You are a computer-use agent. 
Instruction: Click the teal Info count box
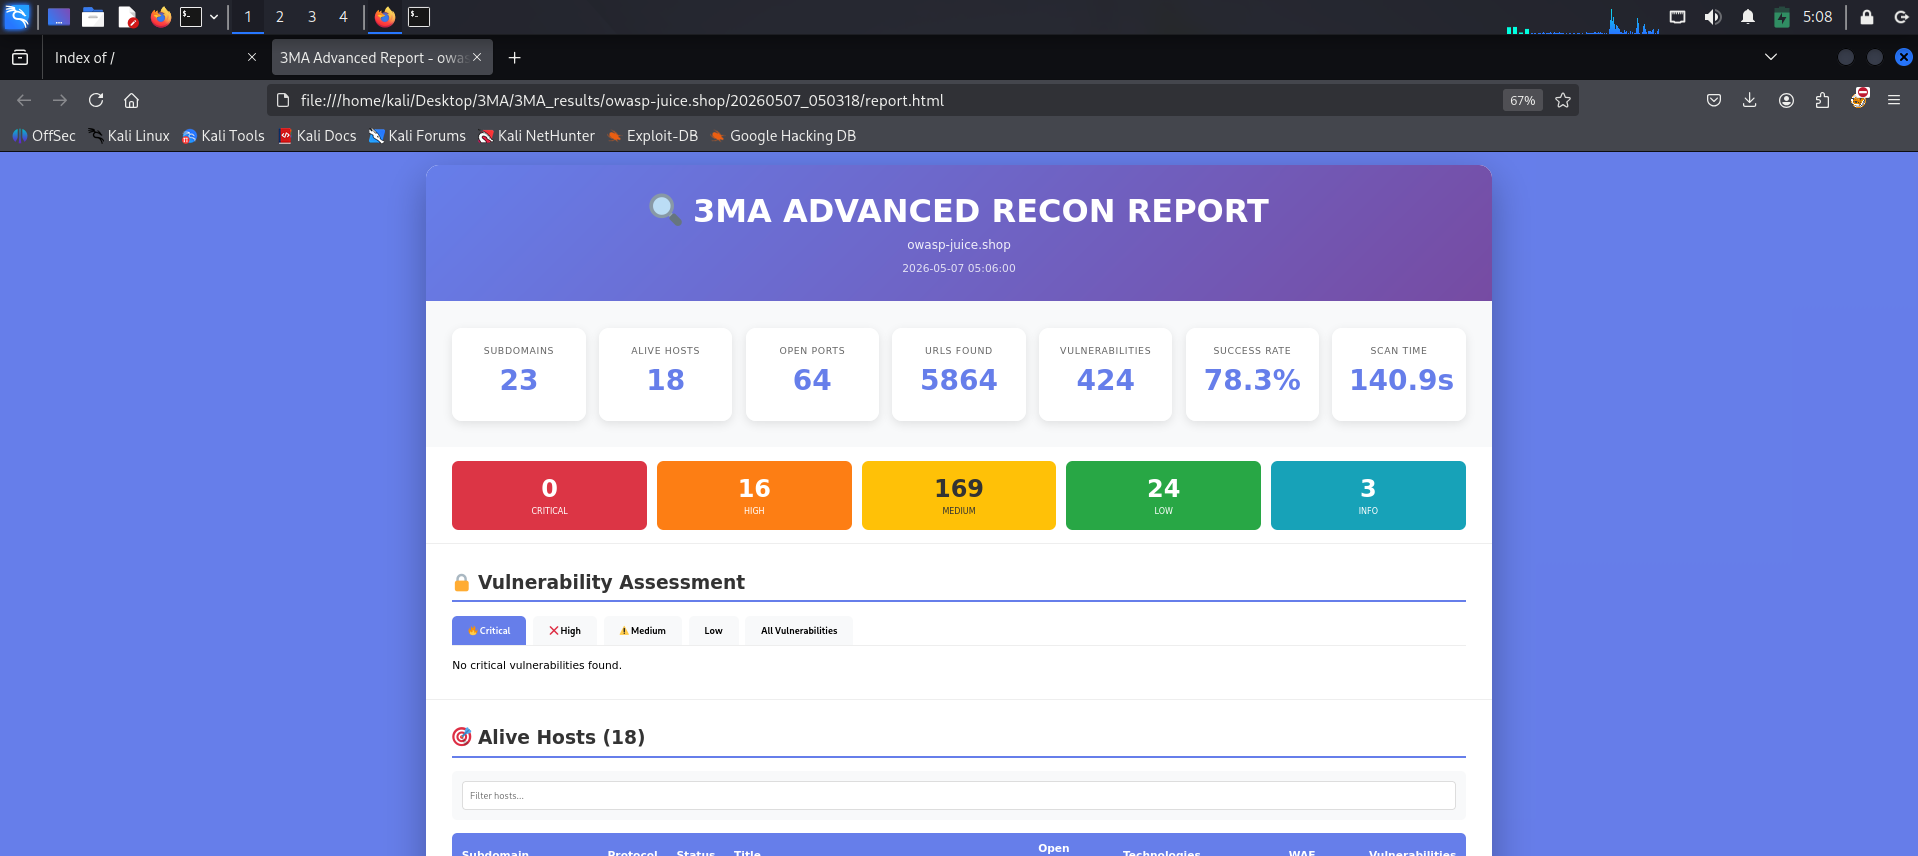click(1368, 495)
